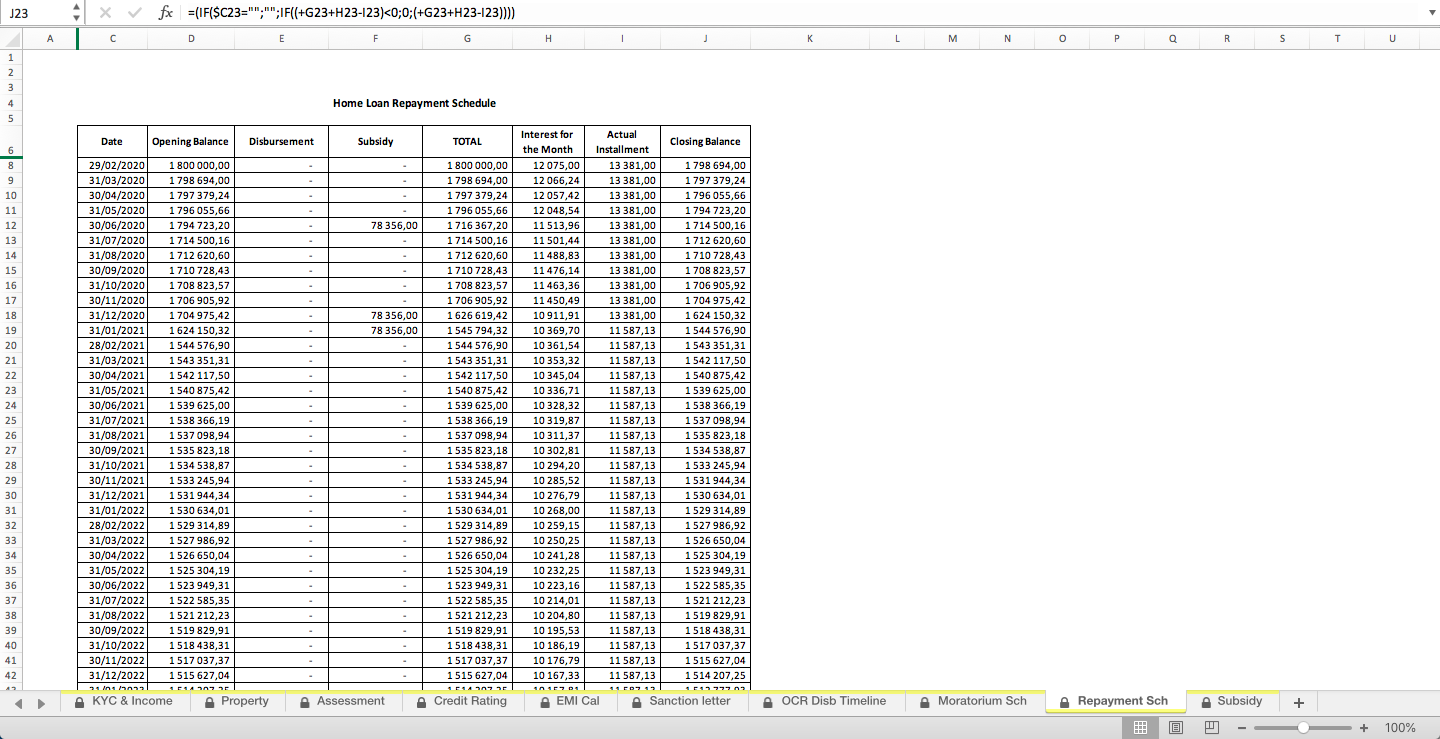The image size is (1440, 739).
Task: Click the 'Interest for the Month' heading cell
Action: (548, 141)
